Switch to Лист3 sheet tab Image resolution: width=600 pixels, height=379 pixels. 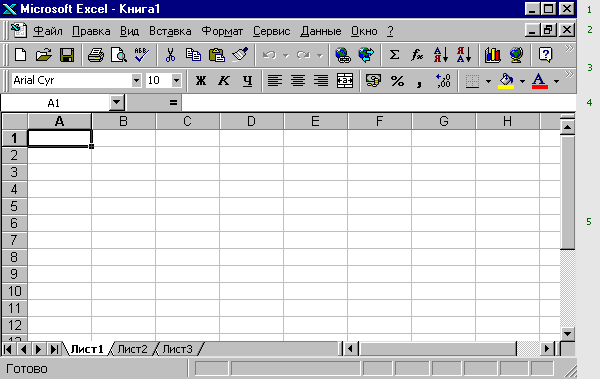178,349
